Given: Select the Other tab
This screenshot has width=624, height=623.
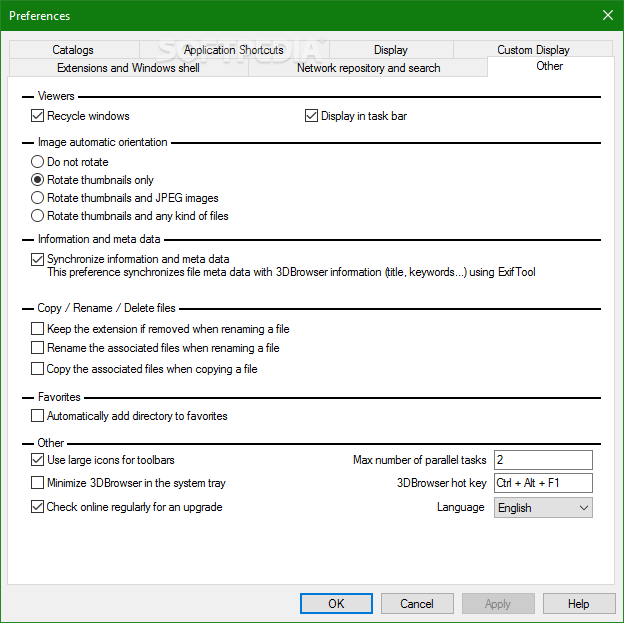Looking at the screenshot, I should (550, 66).
